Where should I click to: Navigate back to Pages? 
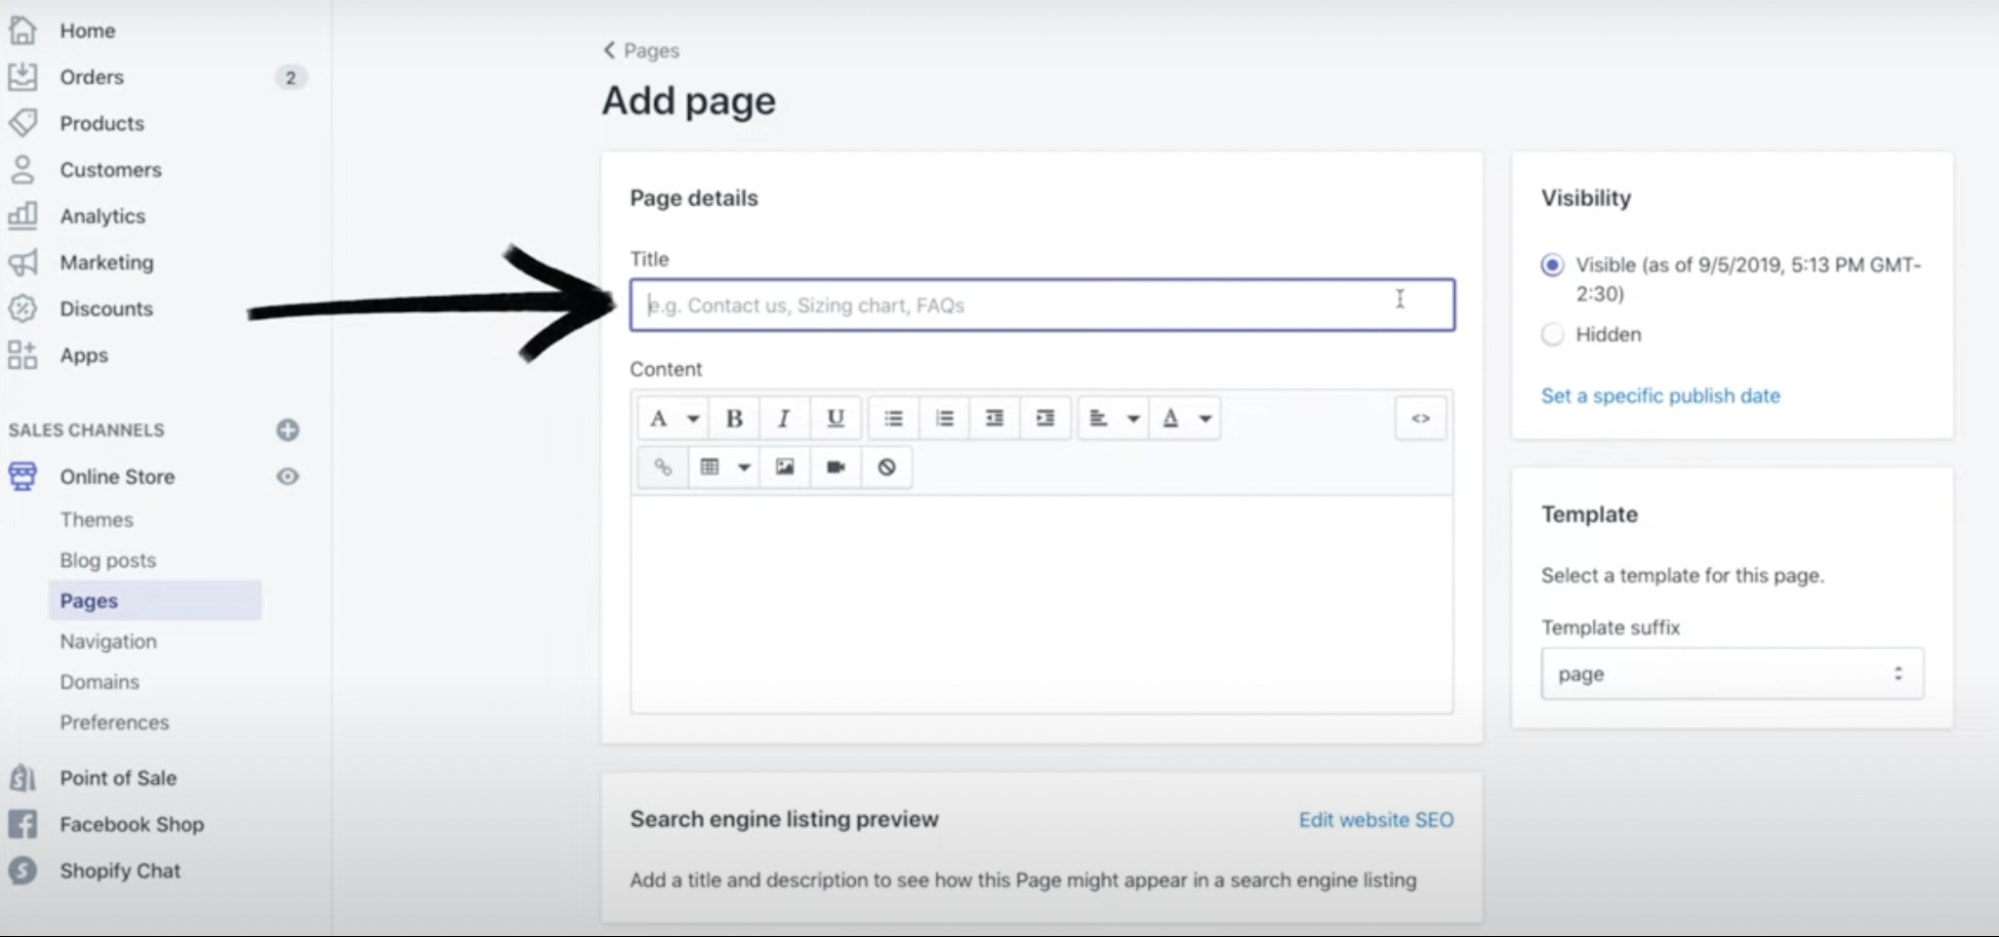click(x=640, y=50)
